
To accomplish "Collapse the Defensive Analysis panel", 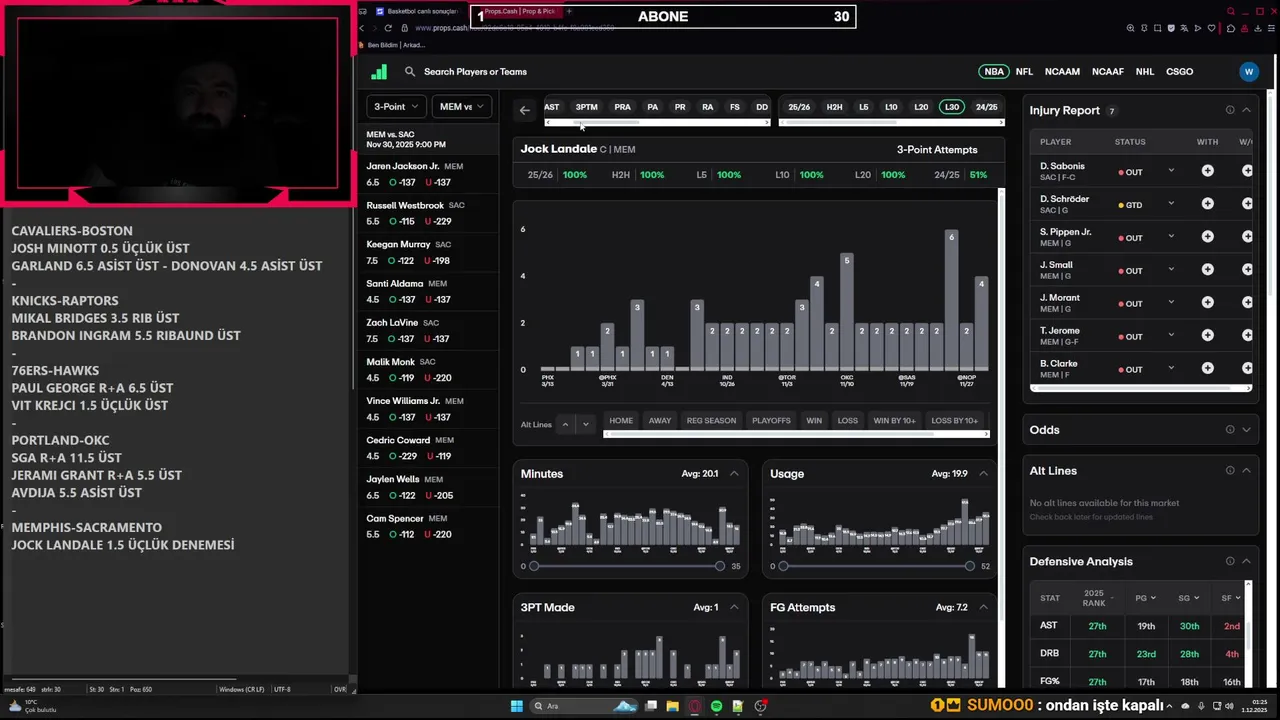I will [1246, 562].
